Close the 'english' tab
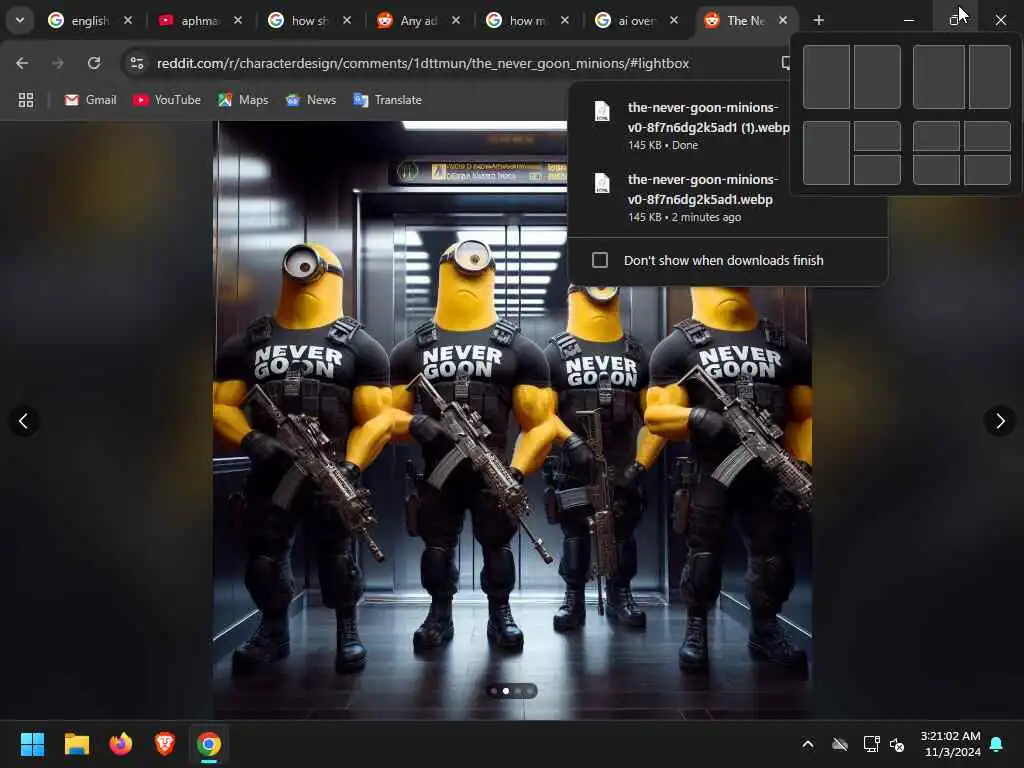The image size is (1024, 768). tap(128, 21)
